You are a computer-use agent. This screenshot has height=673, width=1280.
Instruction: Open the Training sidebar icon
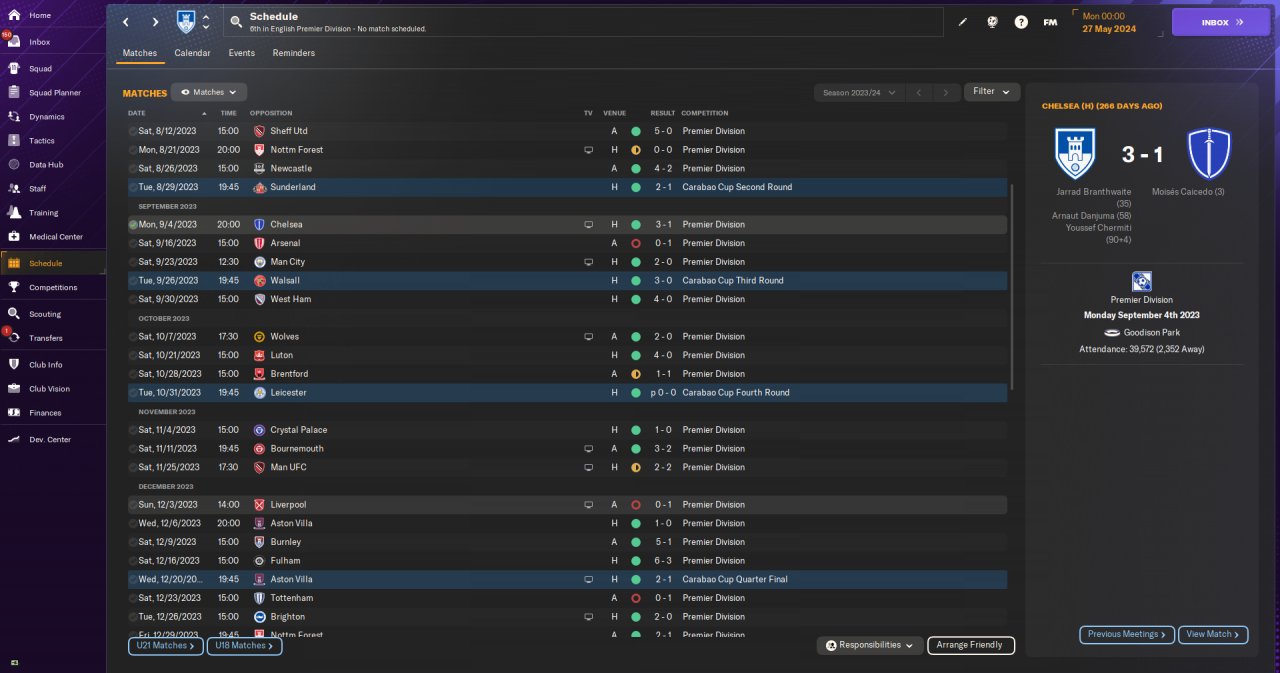point(14,213)
